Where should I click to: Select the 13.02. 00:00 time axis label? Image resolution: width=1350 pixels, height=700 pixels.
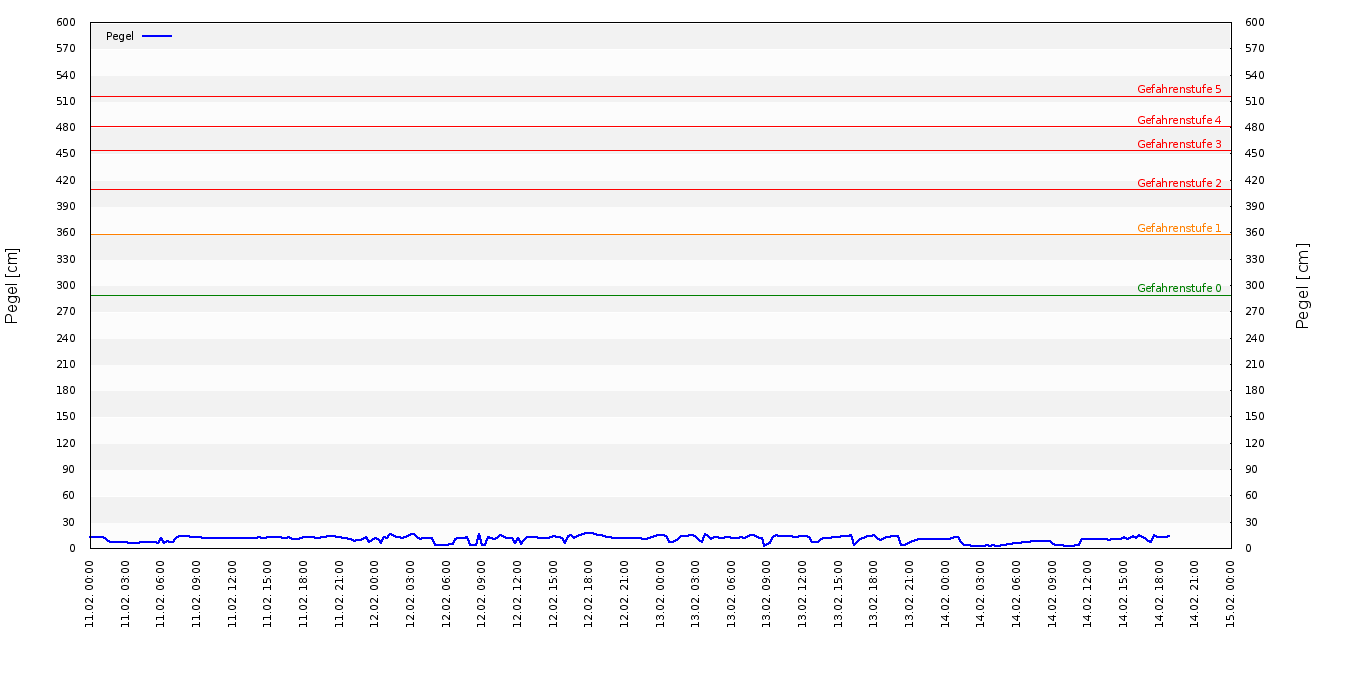tap(660, 593)
